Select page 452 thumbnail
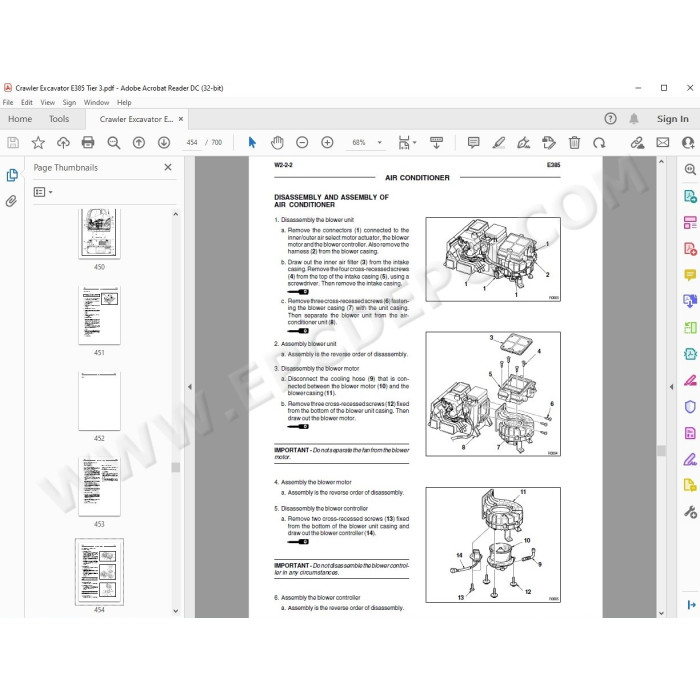700x700 pixels. click(x=100, y=401)
